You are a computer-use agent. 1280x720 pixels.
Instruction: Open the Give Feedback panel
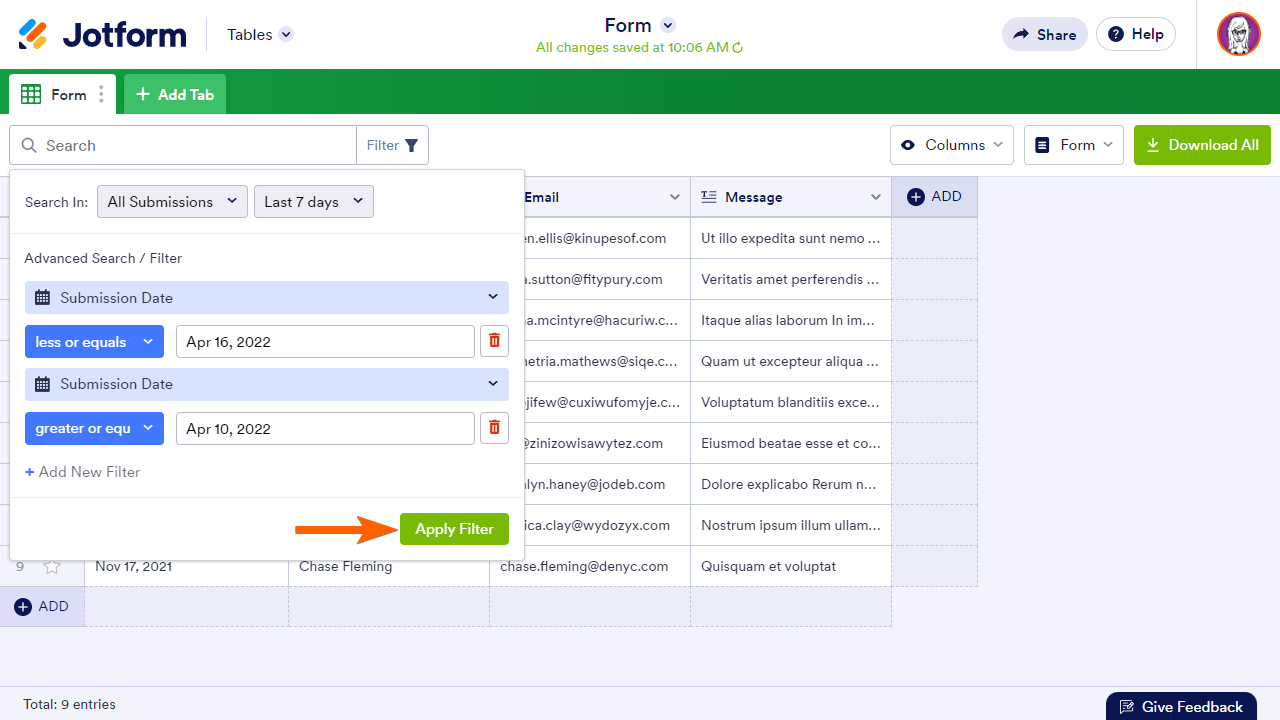(1181, 707)
